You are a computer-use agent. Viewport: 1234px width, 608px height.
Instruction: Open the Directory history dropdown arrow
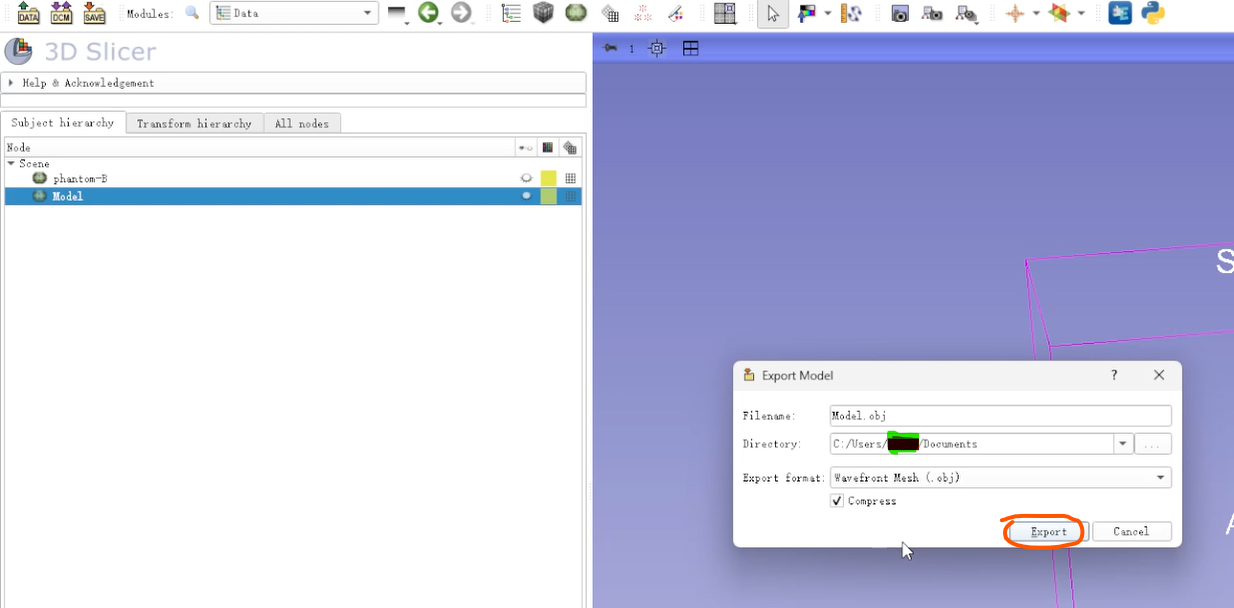click(1123, 444)
